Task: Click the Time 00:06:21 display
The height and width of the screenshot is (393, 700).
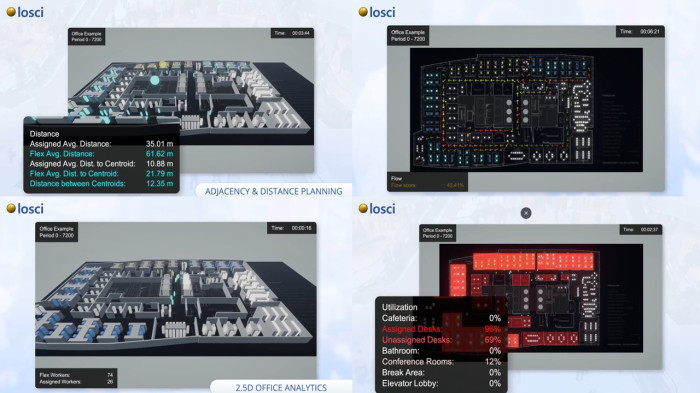Action: point(641,31)
